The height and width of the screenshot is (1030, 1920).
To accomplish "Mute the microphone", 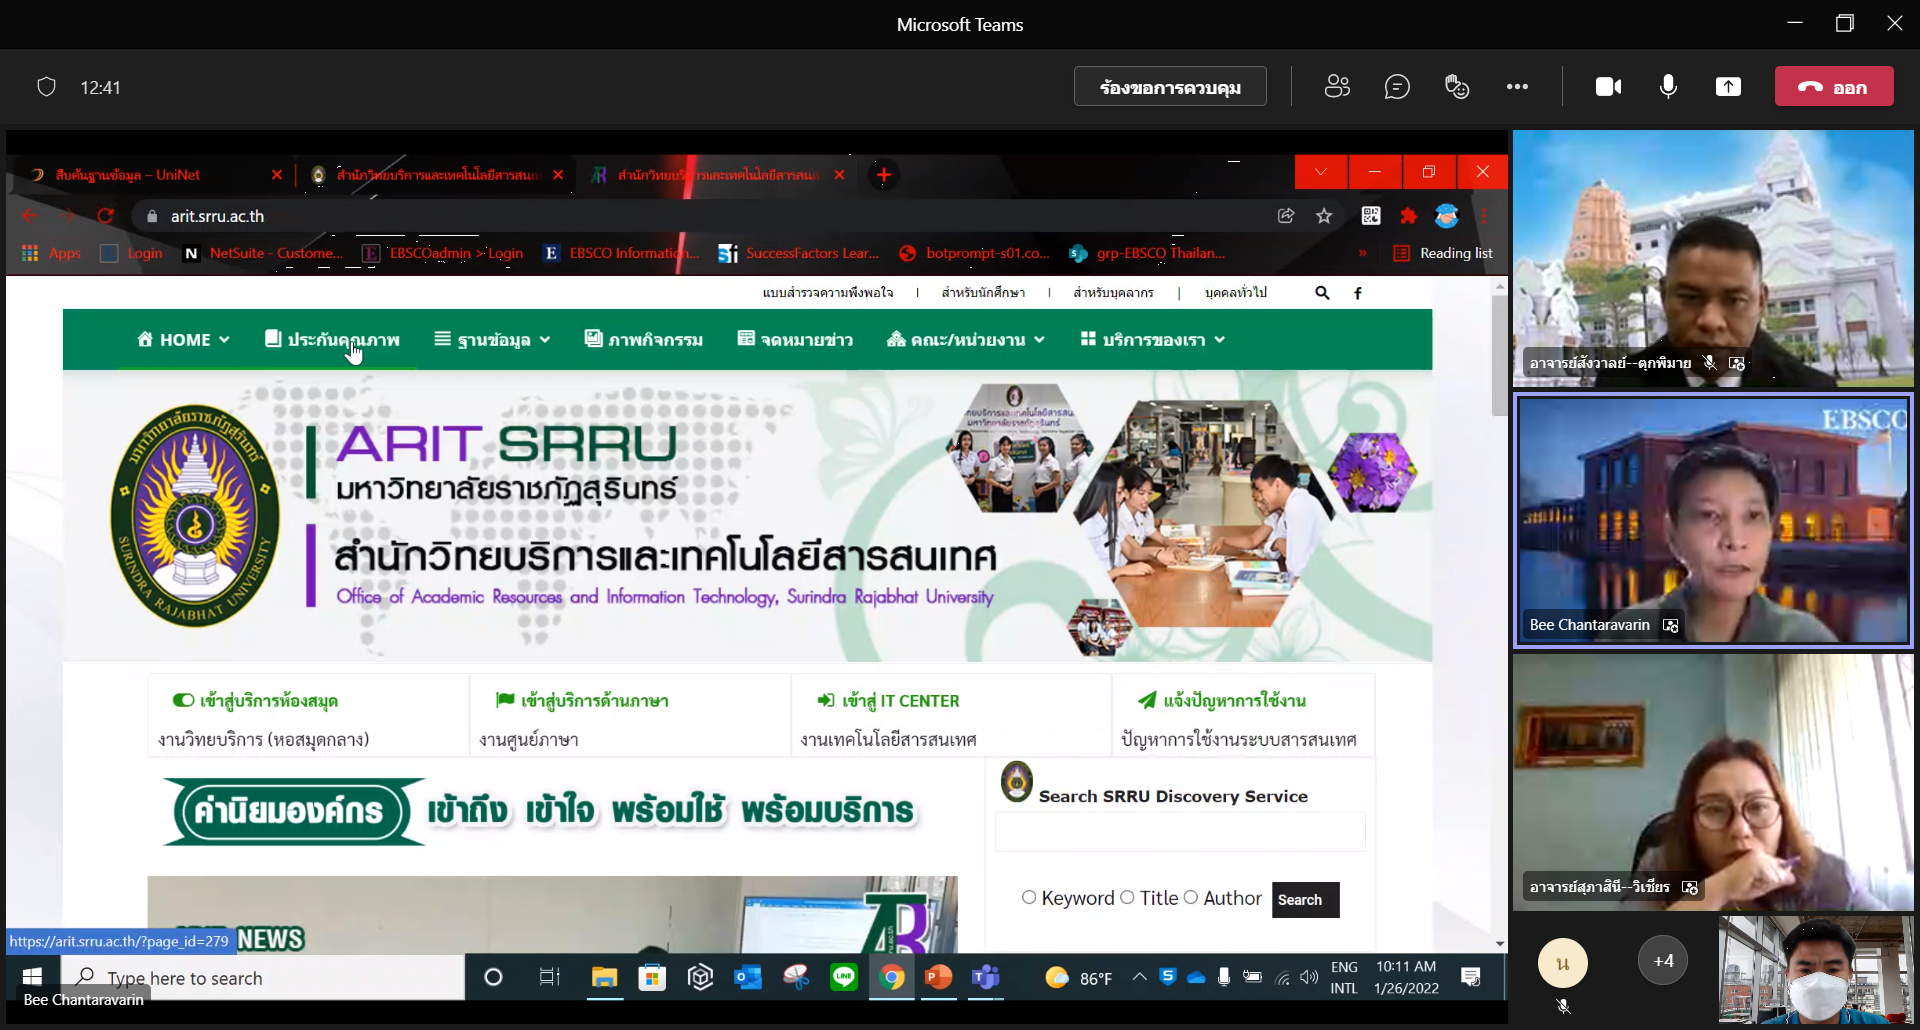I will pos(1668,87).
